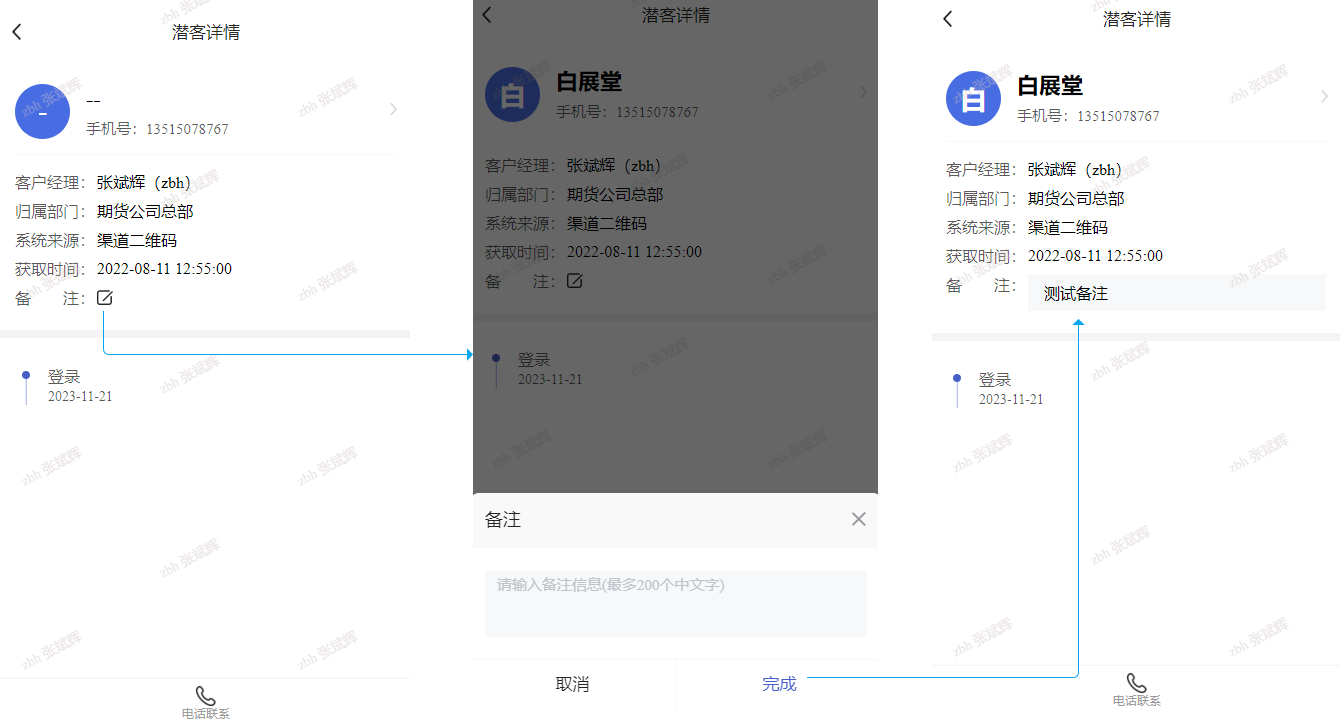Go back from the right screen showing 测试备注
This screenshot has width=1340, height=727.
click(948, 18)
